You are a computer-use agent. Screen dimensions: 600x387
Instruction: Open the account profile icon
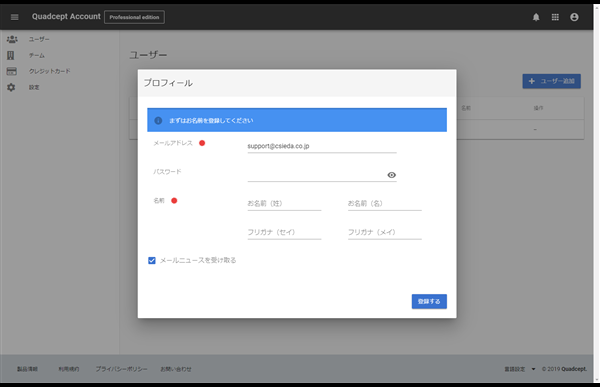click(x=574, y=17)
